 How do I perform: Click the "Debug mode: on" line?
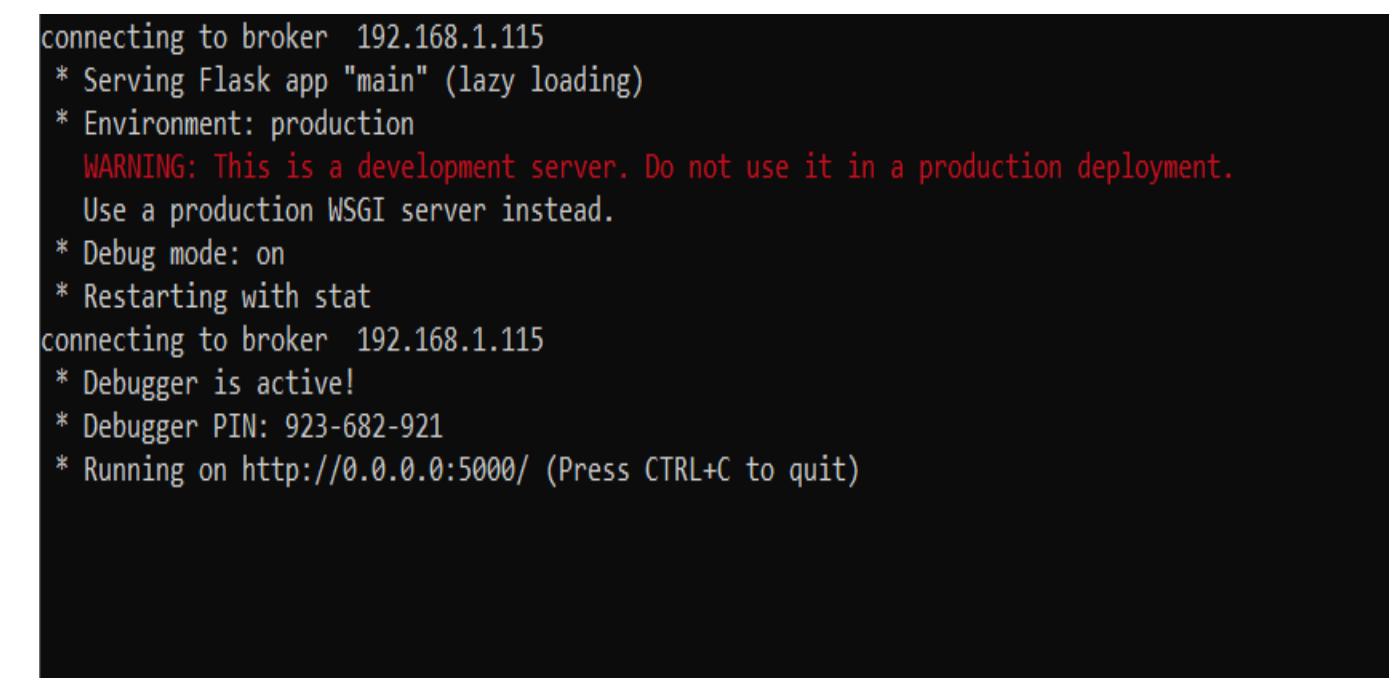[x=183, y=253]
